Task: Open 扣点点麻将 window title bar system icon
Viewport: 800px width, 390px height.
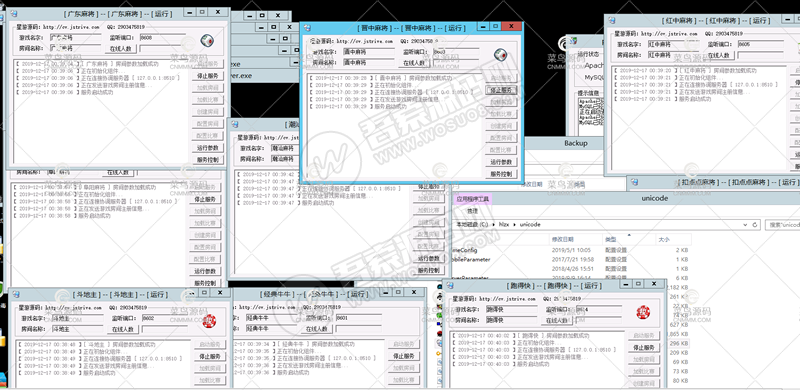Action: point(634,182)
